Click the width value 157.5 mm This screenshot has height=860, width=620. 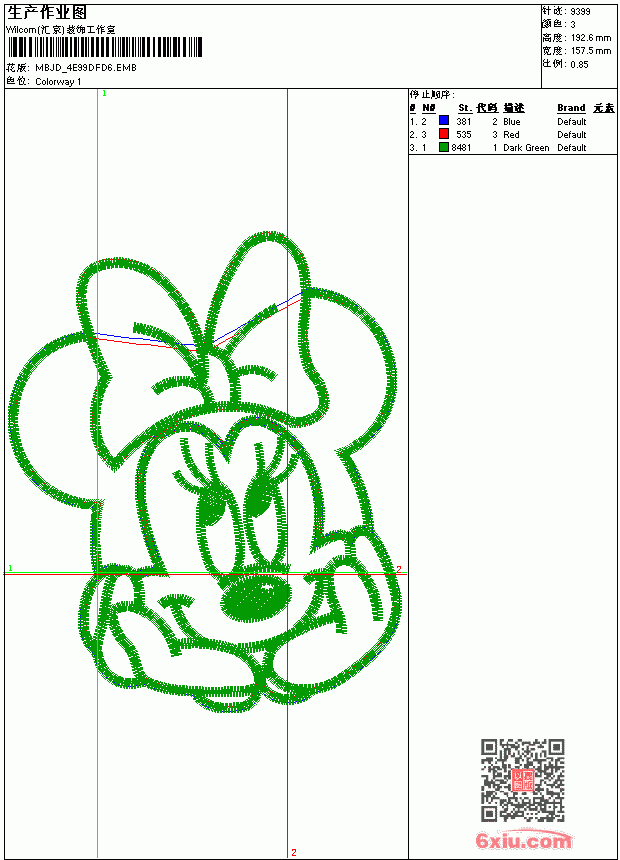pos(591,51)
